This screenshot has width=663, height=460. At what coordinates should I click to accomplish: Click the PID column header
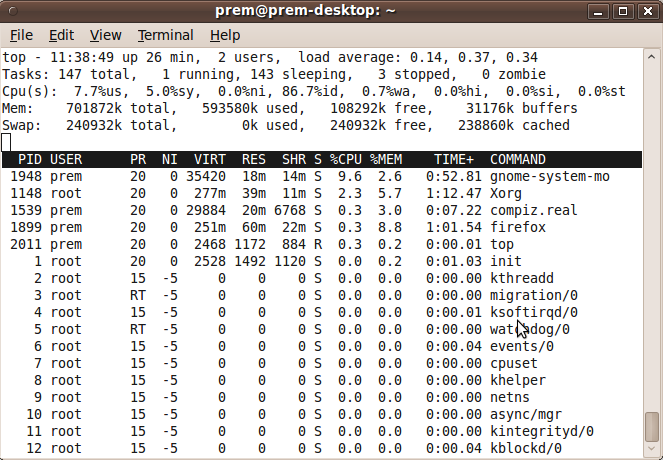30,159
